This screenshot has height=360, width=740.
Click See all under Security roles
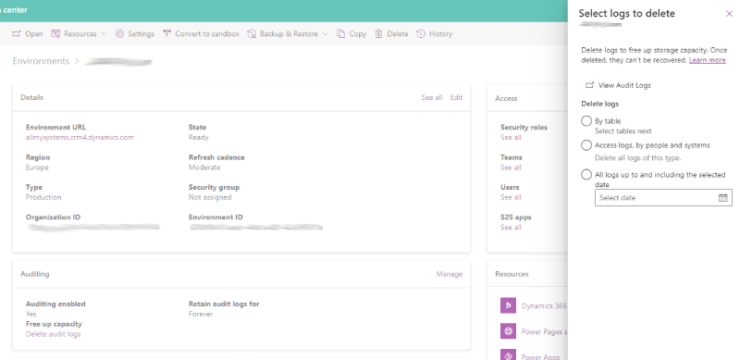511,137
